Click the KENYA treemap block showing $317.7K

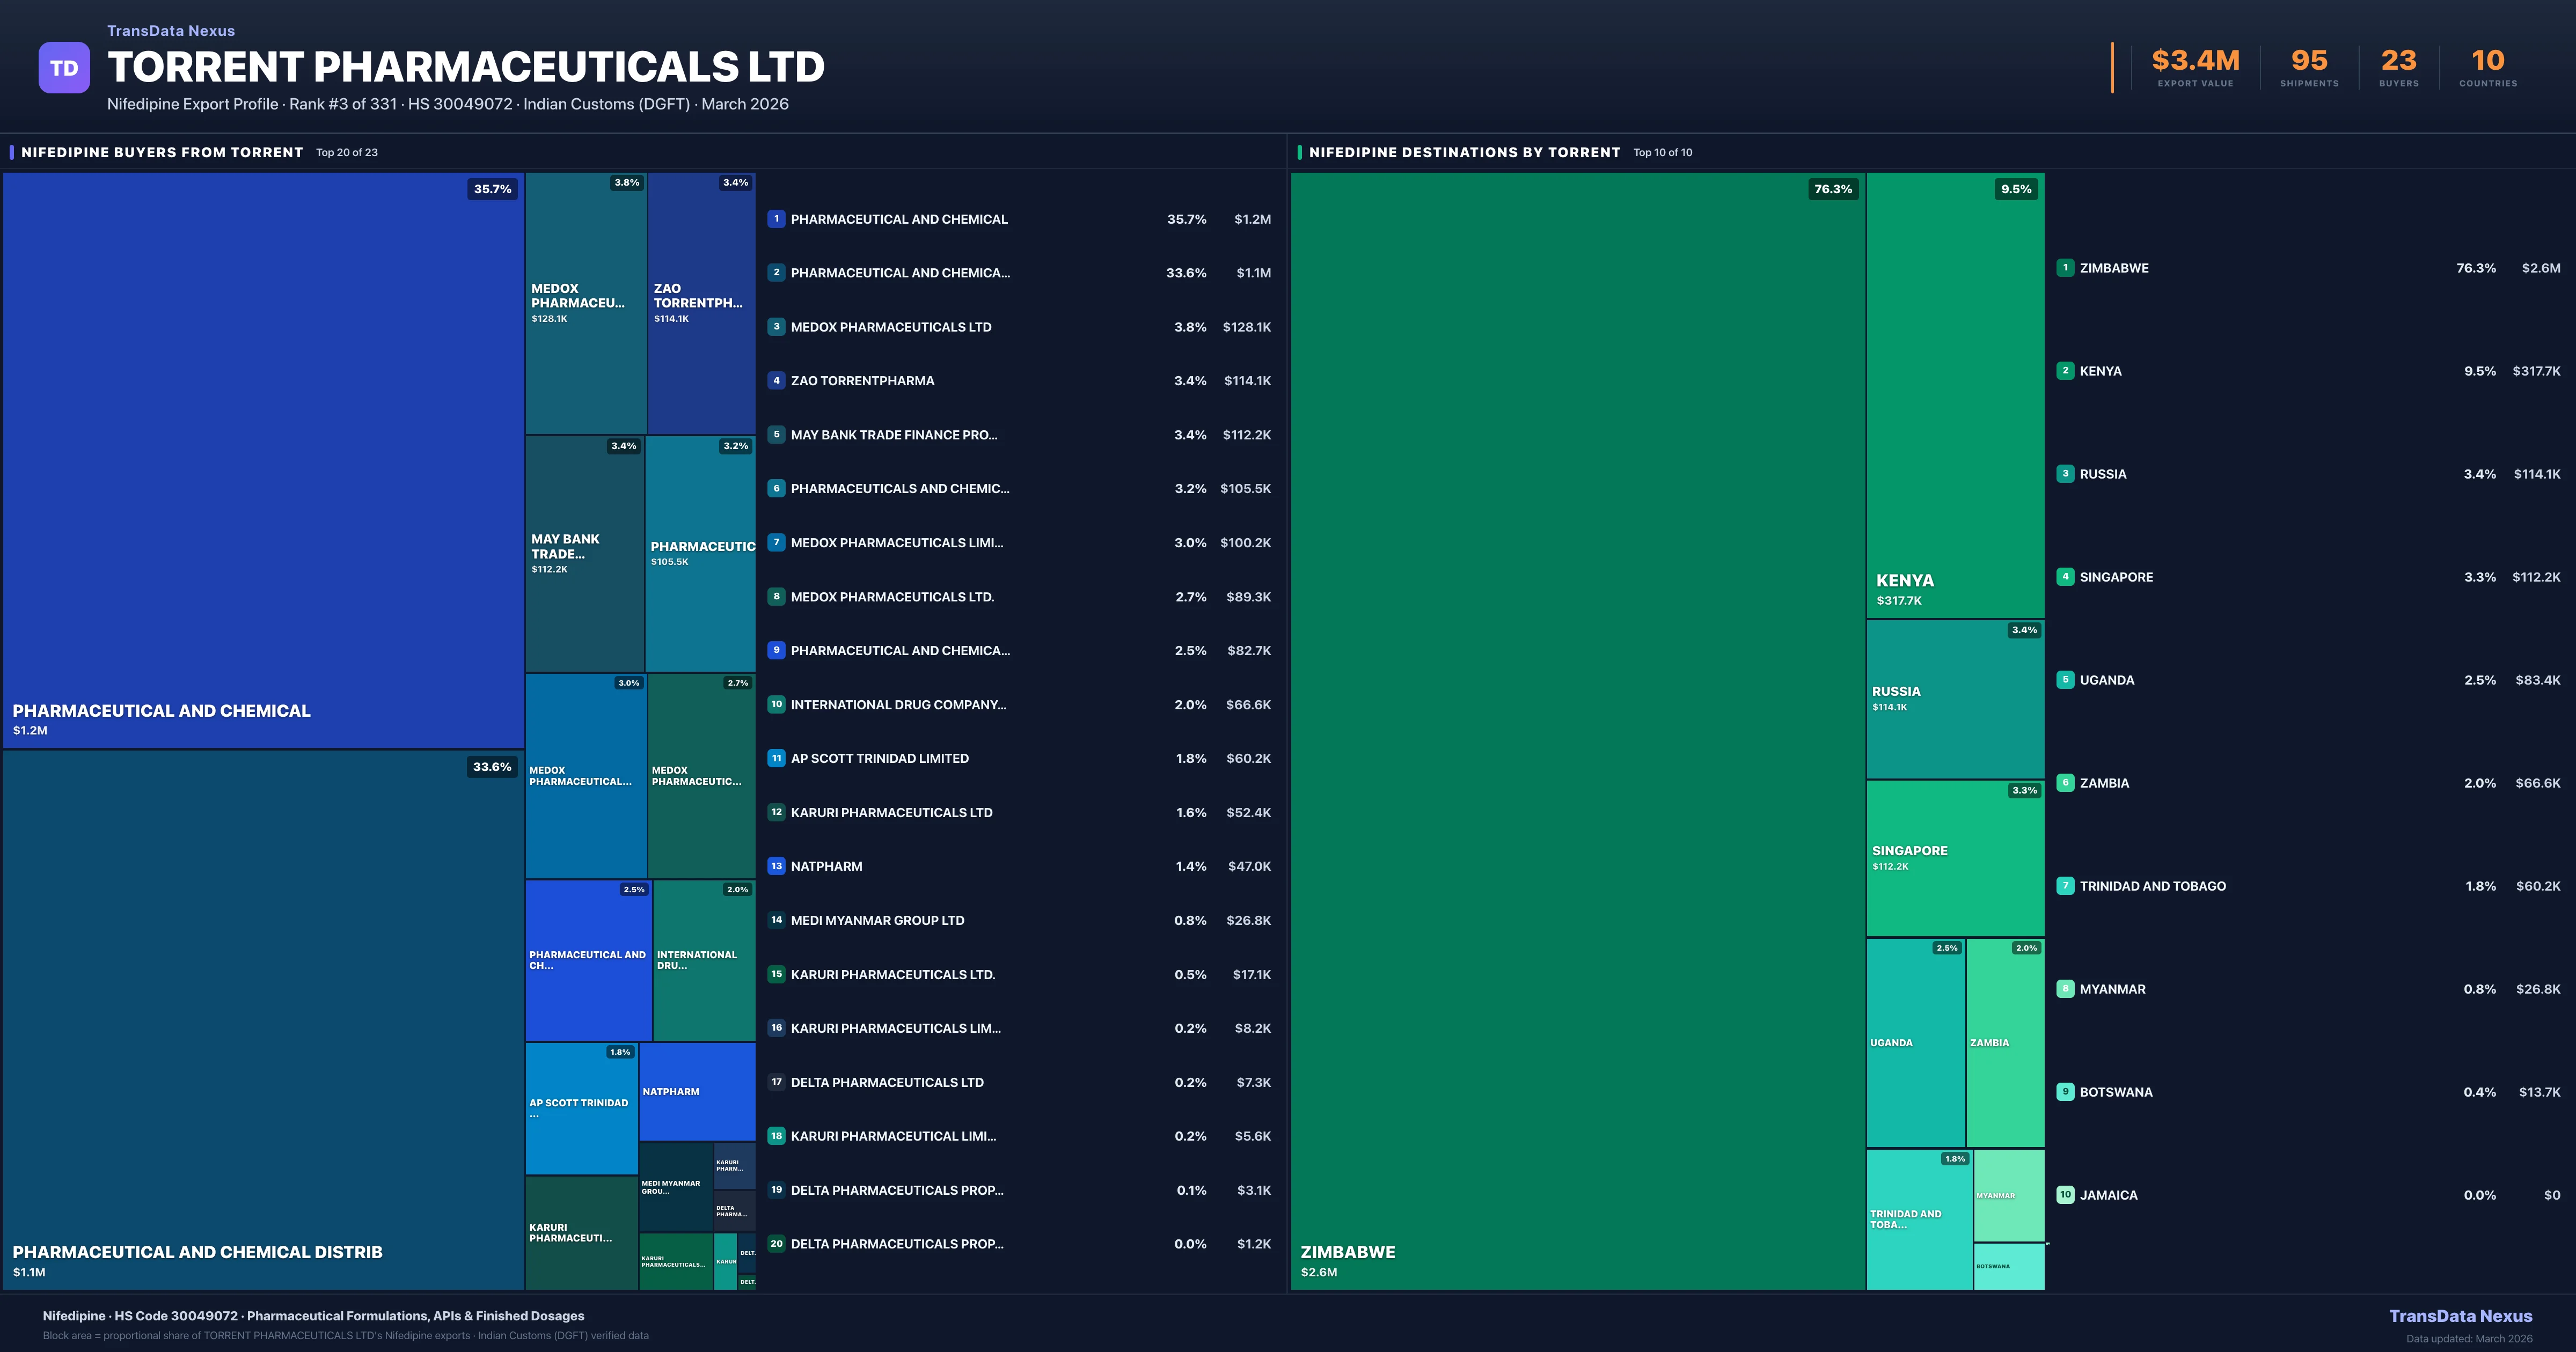pos(1954,400)
